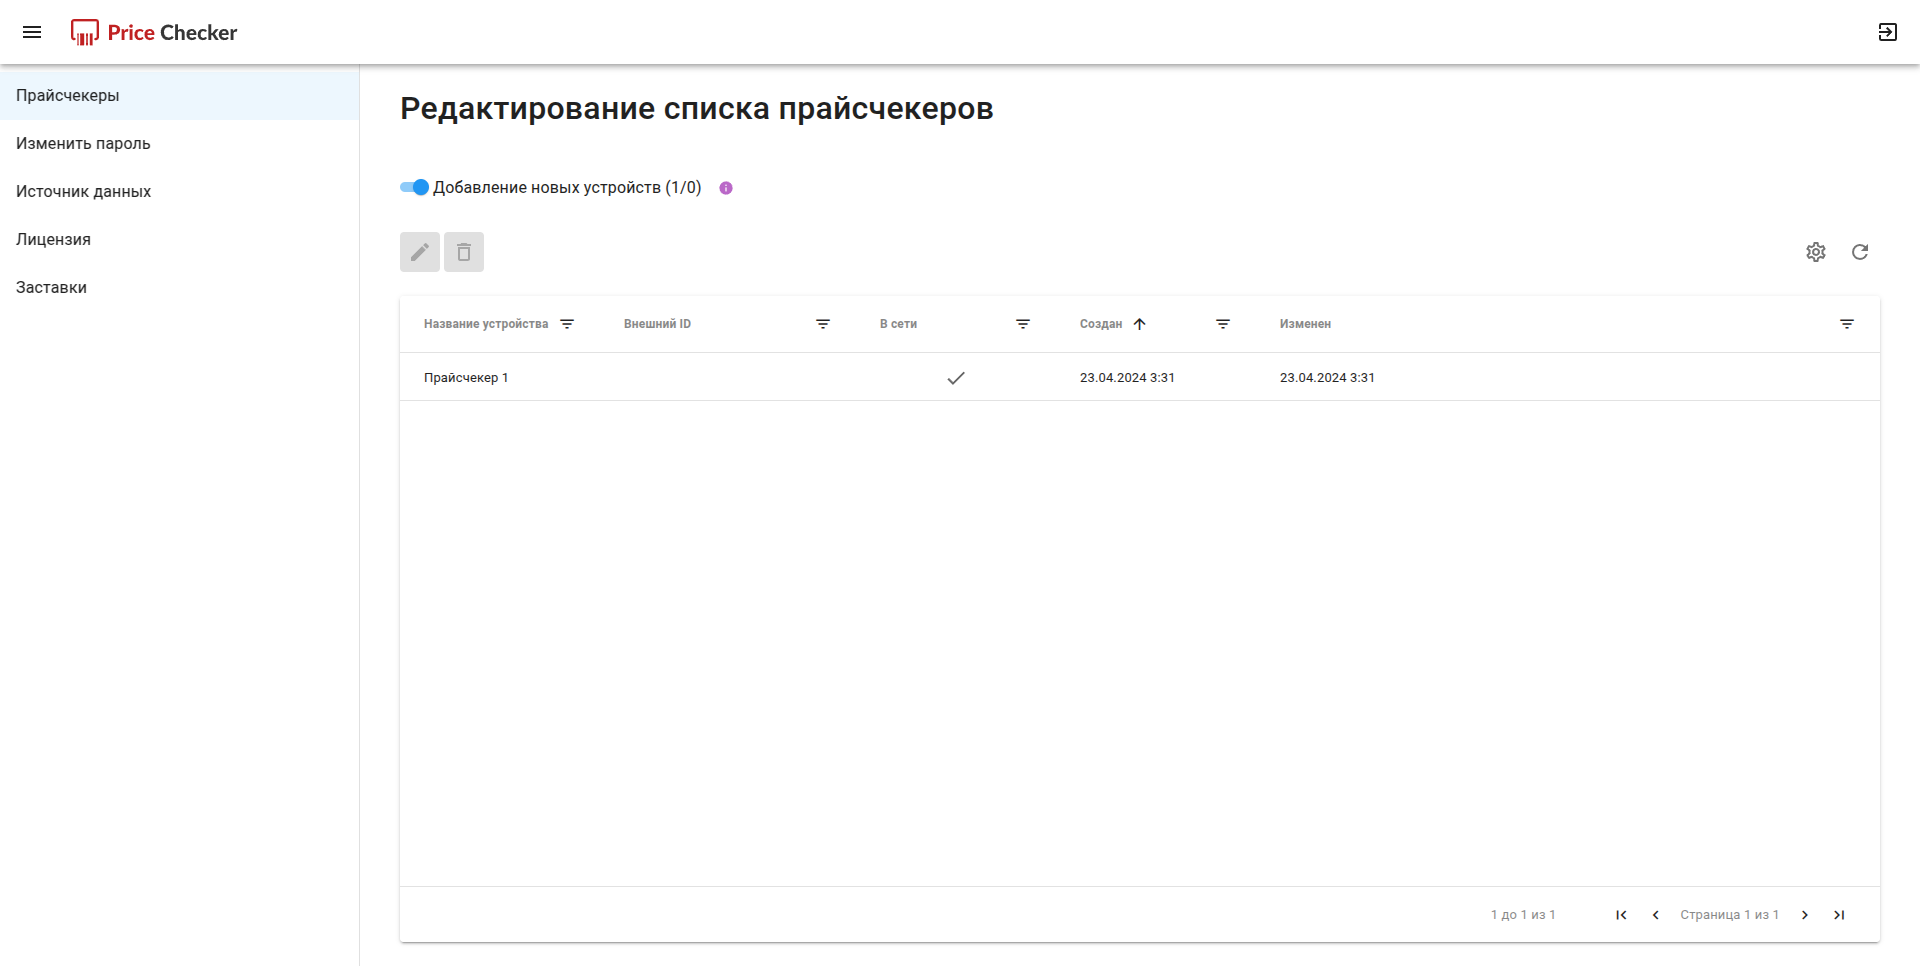Sort by Создан column header
Screen dimensions: 1920x966
[x=1101, y=324]
